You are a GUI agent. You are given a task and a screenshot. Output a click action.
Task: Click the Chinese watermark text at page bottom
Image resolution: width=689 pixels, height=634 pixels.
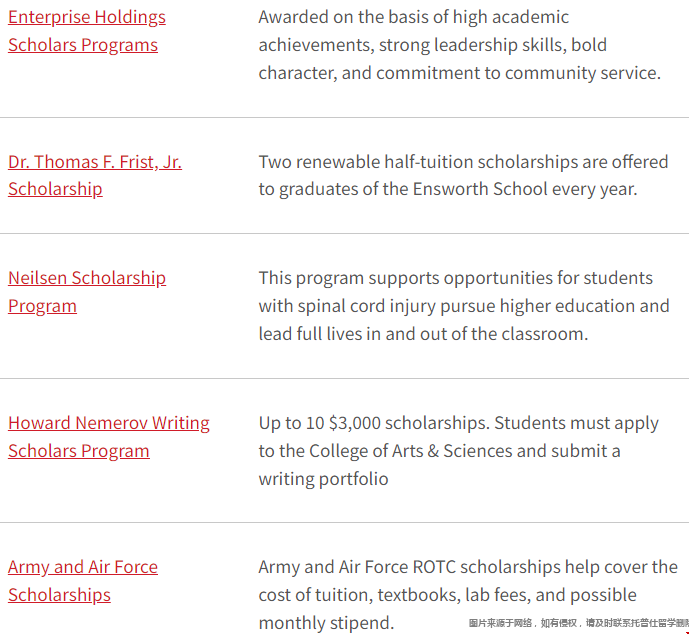(579, 623)
